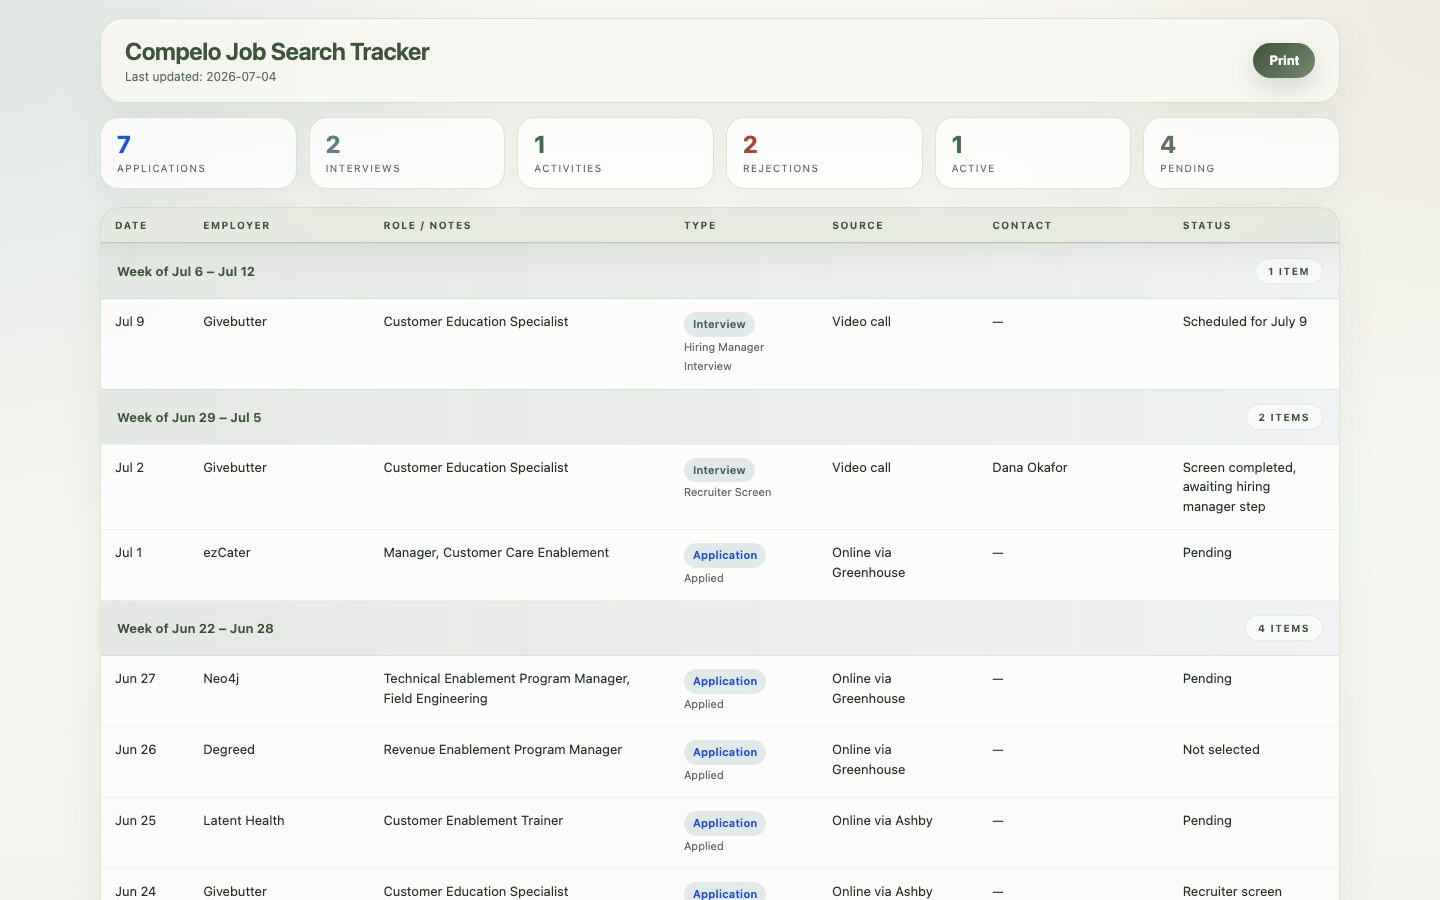Click the Application tag in the Latent Health row
The image size is (1440, 900).
tap(725, 823)
